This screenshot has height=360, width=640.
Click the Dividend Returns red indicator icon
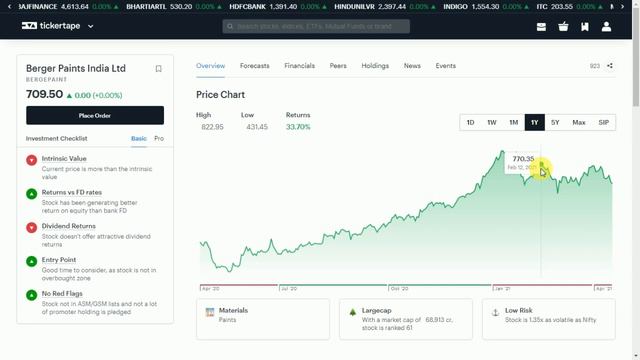pos(31,227)
